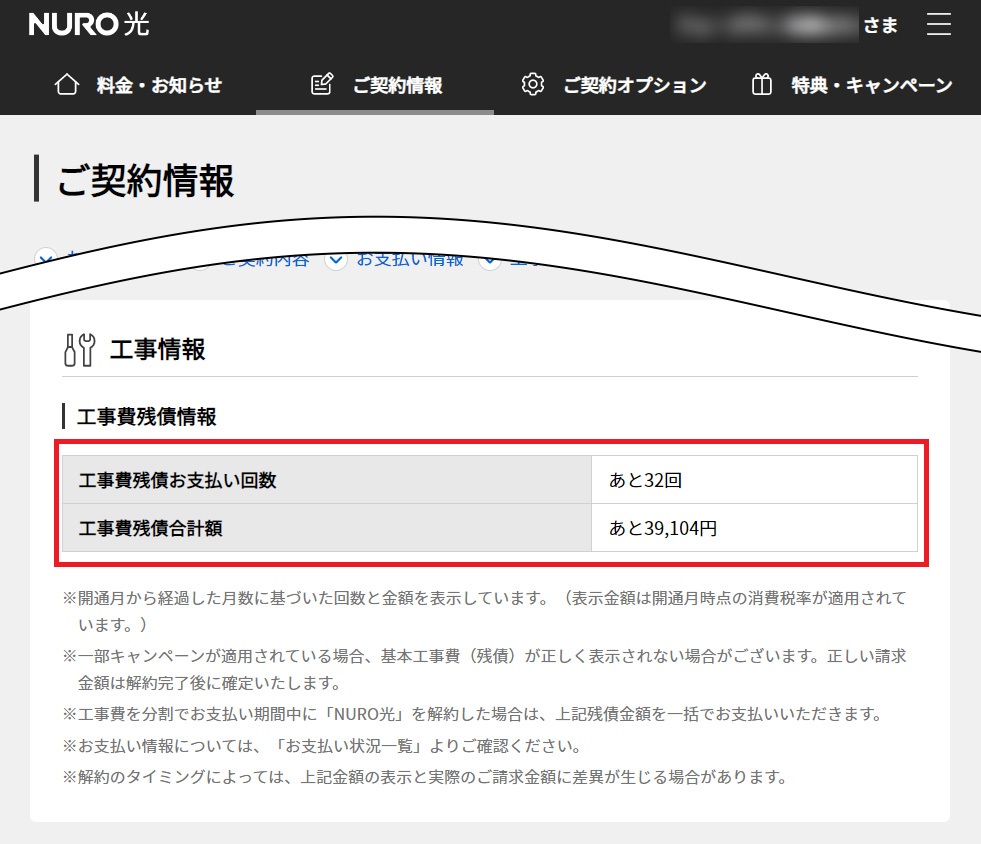
Task: Click the note starting ※開通月から経過した
Action: tap(485, 611)
